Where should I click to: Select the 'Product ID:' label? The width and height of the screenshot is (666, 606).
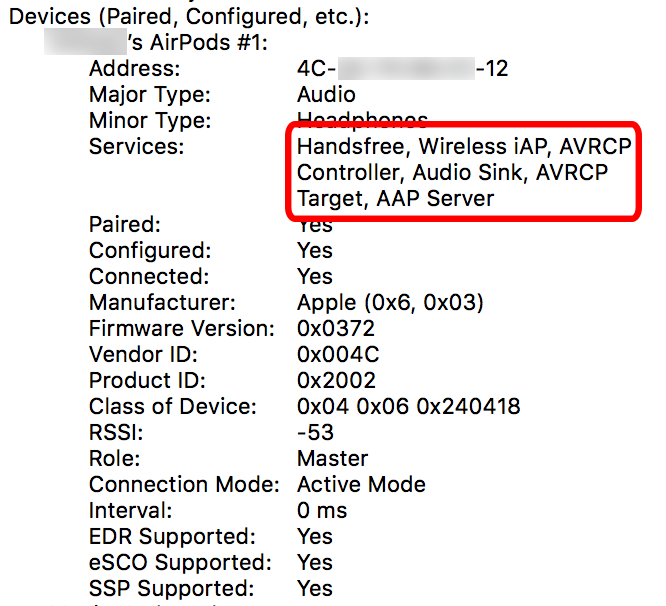tap(147, 380)
